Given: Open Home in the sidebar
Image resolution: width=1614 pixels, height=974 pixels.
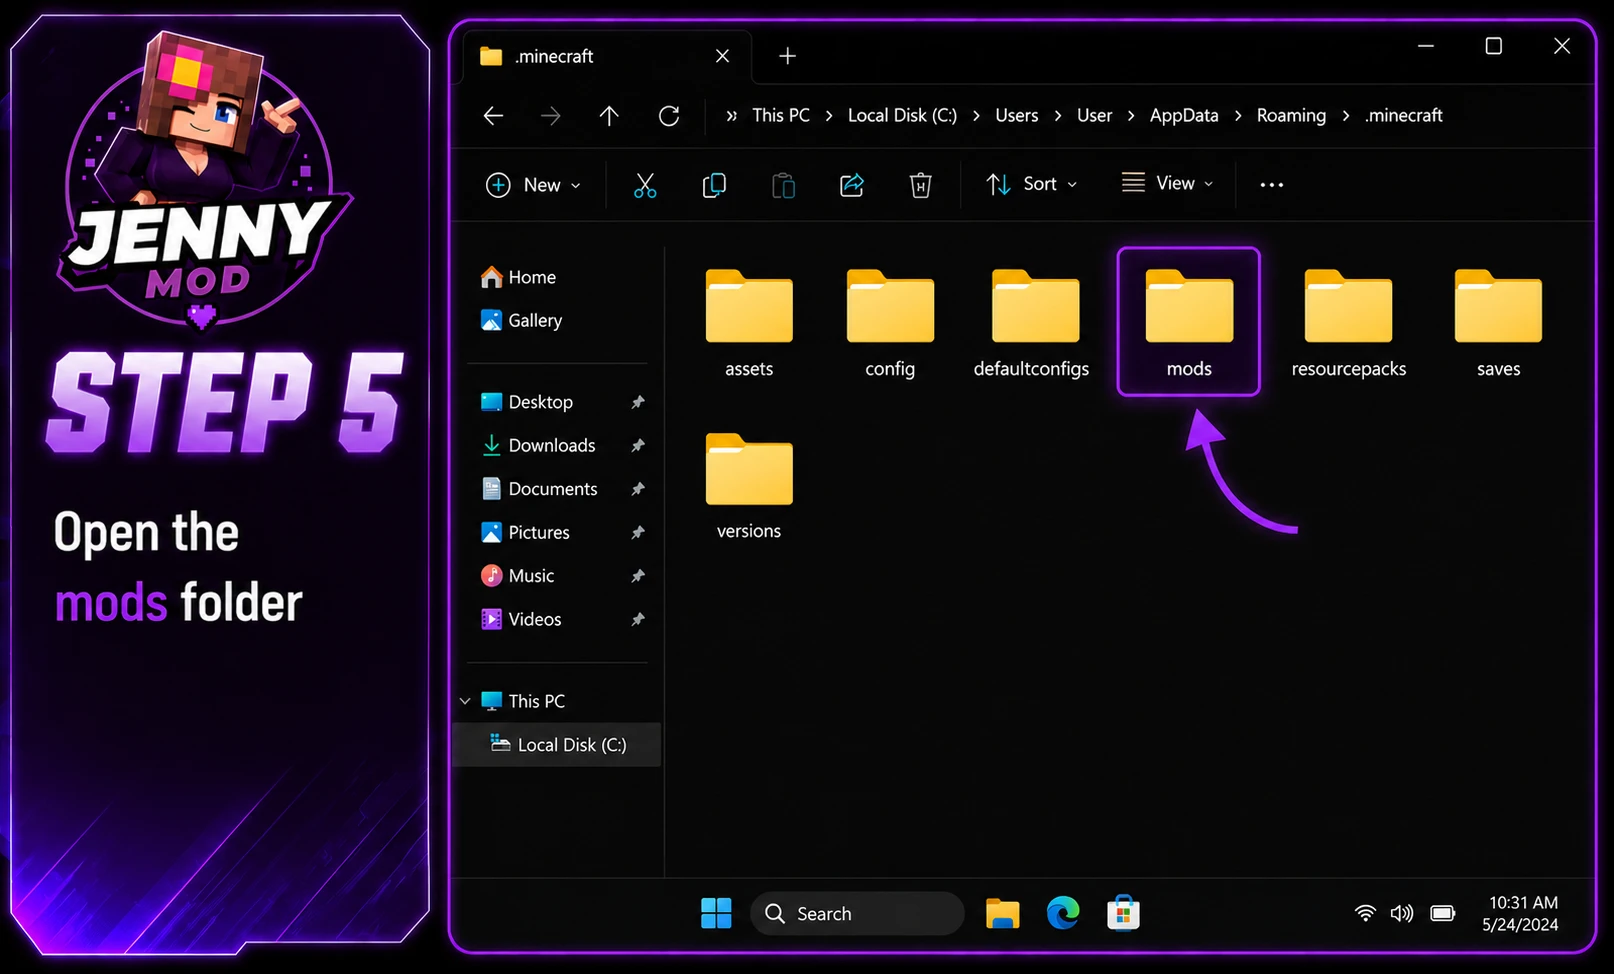Looking at the screenshot, I should (518, 277).
